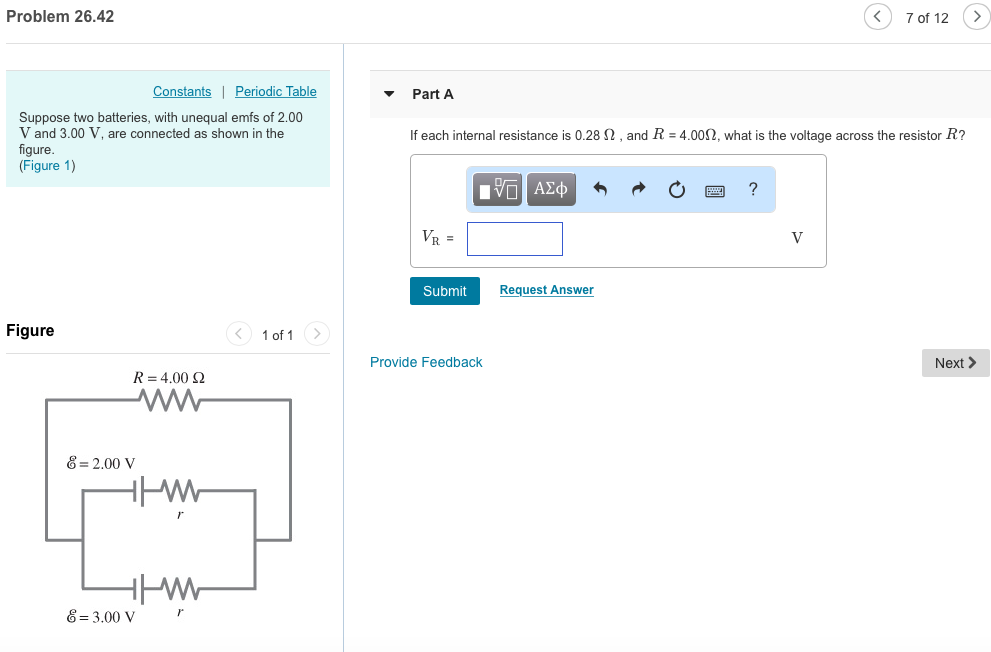Open the on-screen keyboard icon
Image resolution: width=991 pixels, height=652 pixels.
[713, 189]
